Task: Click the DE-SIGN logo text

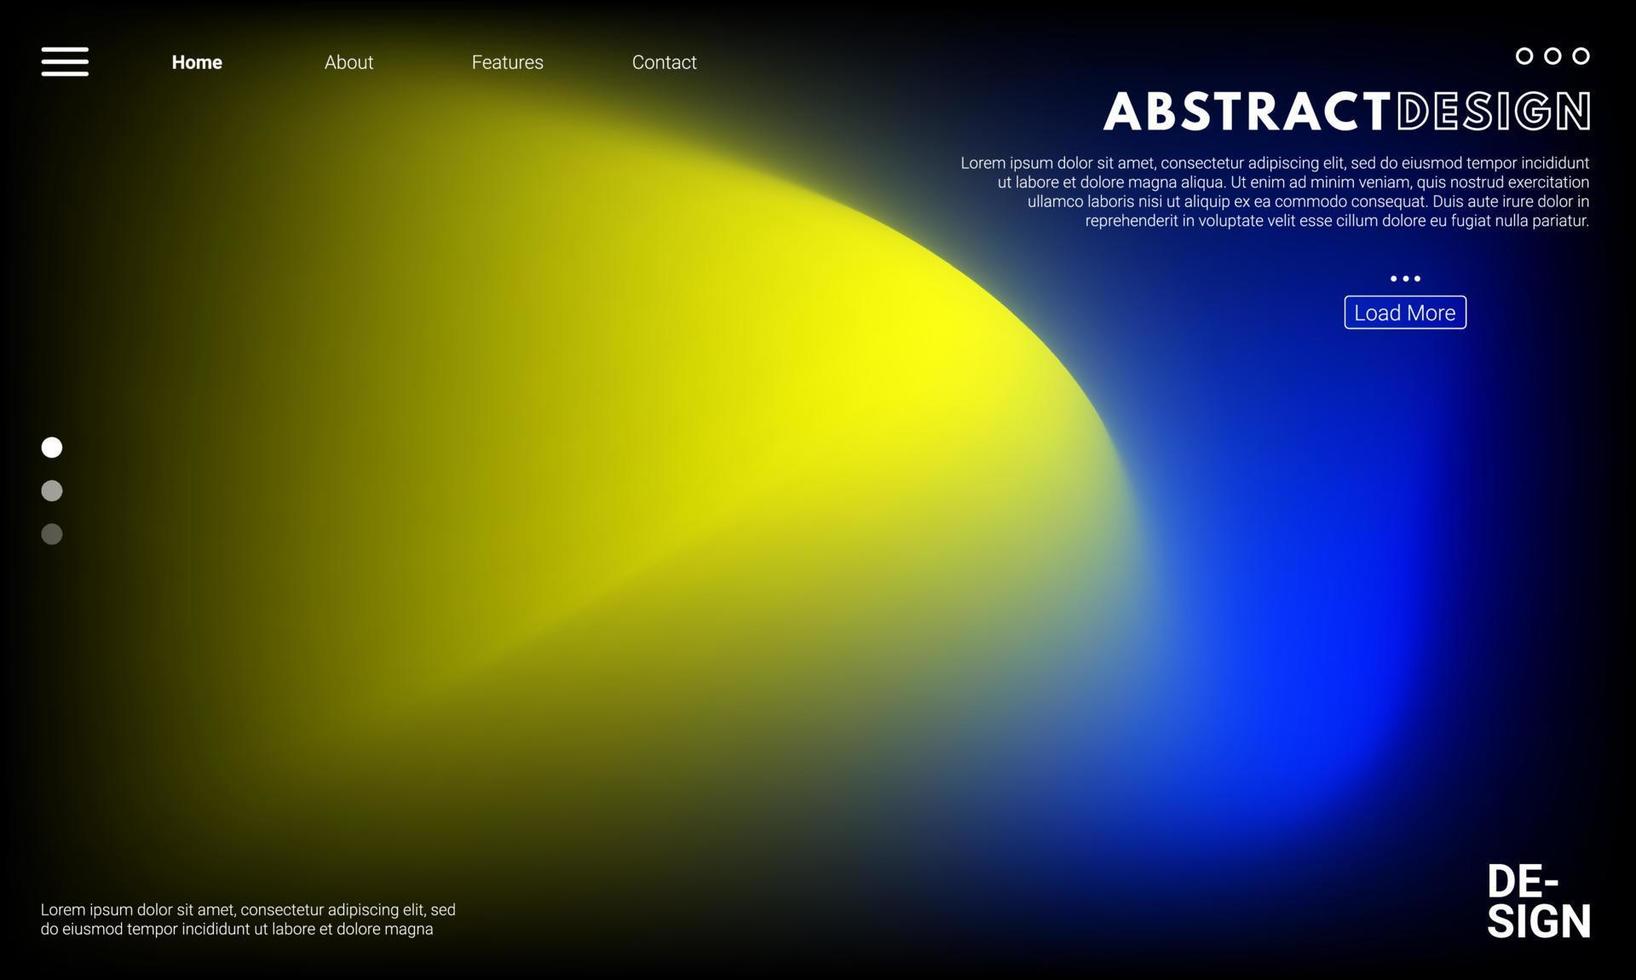Action: click(x=1538, y=901)
